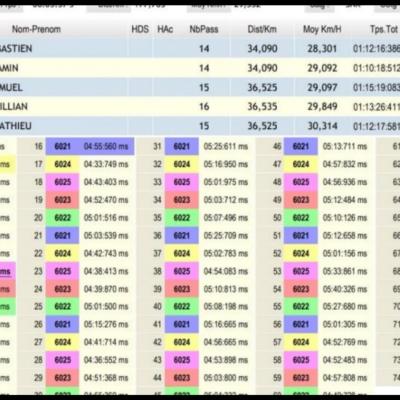Select the lap 36 time 05:25:709 ms
Image resolution: width=400 pixels, height=400 pixels.
point(226,236)
